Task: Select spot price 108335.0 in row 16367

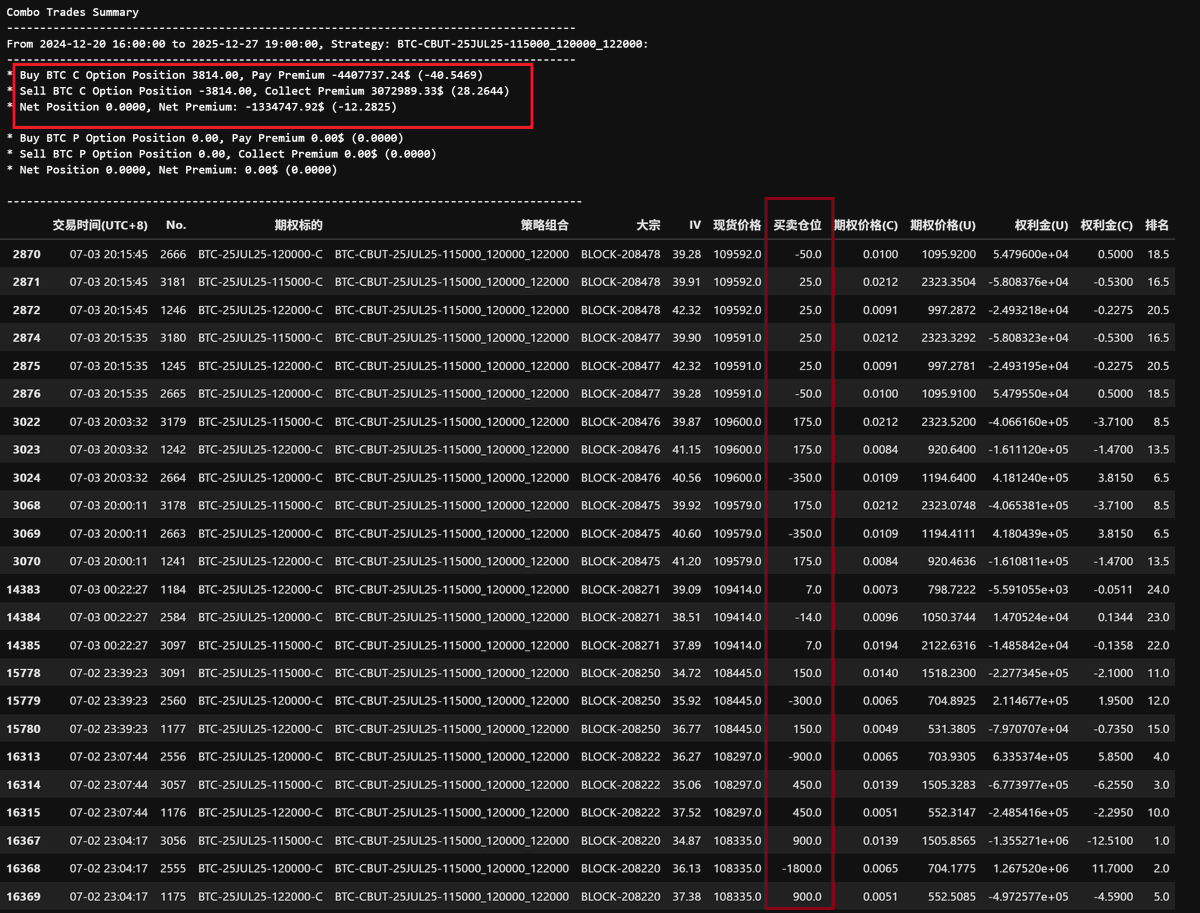Action: (737, 841)
